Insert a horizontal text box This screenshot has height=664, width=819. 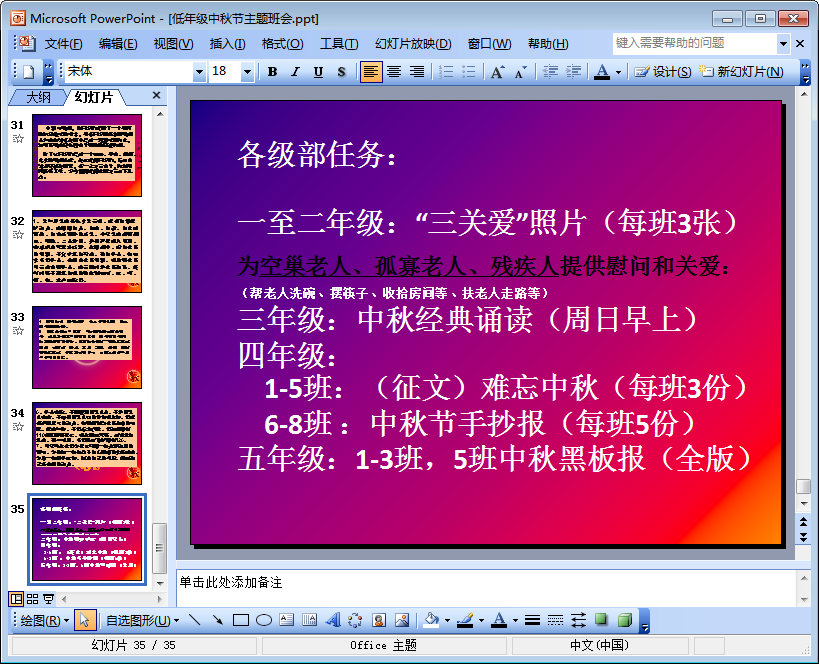(x=286, y=620)
